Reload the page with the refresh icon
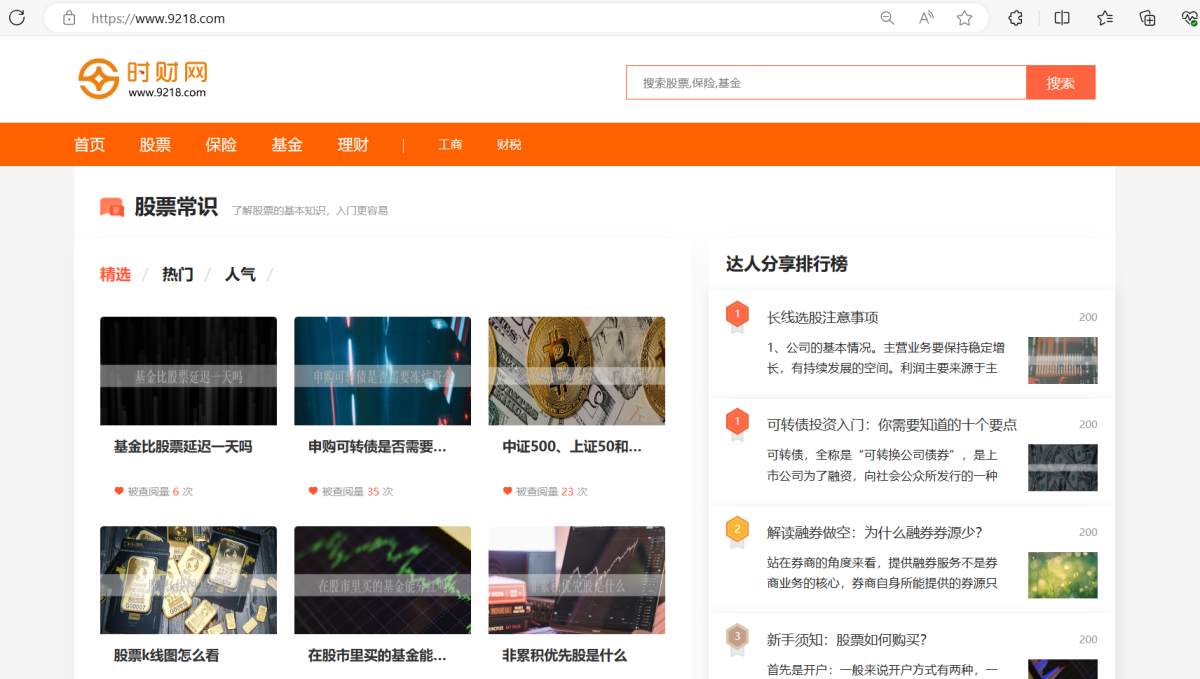This screenshot has width=1200, height=679. coord(17,17)
